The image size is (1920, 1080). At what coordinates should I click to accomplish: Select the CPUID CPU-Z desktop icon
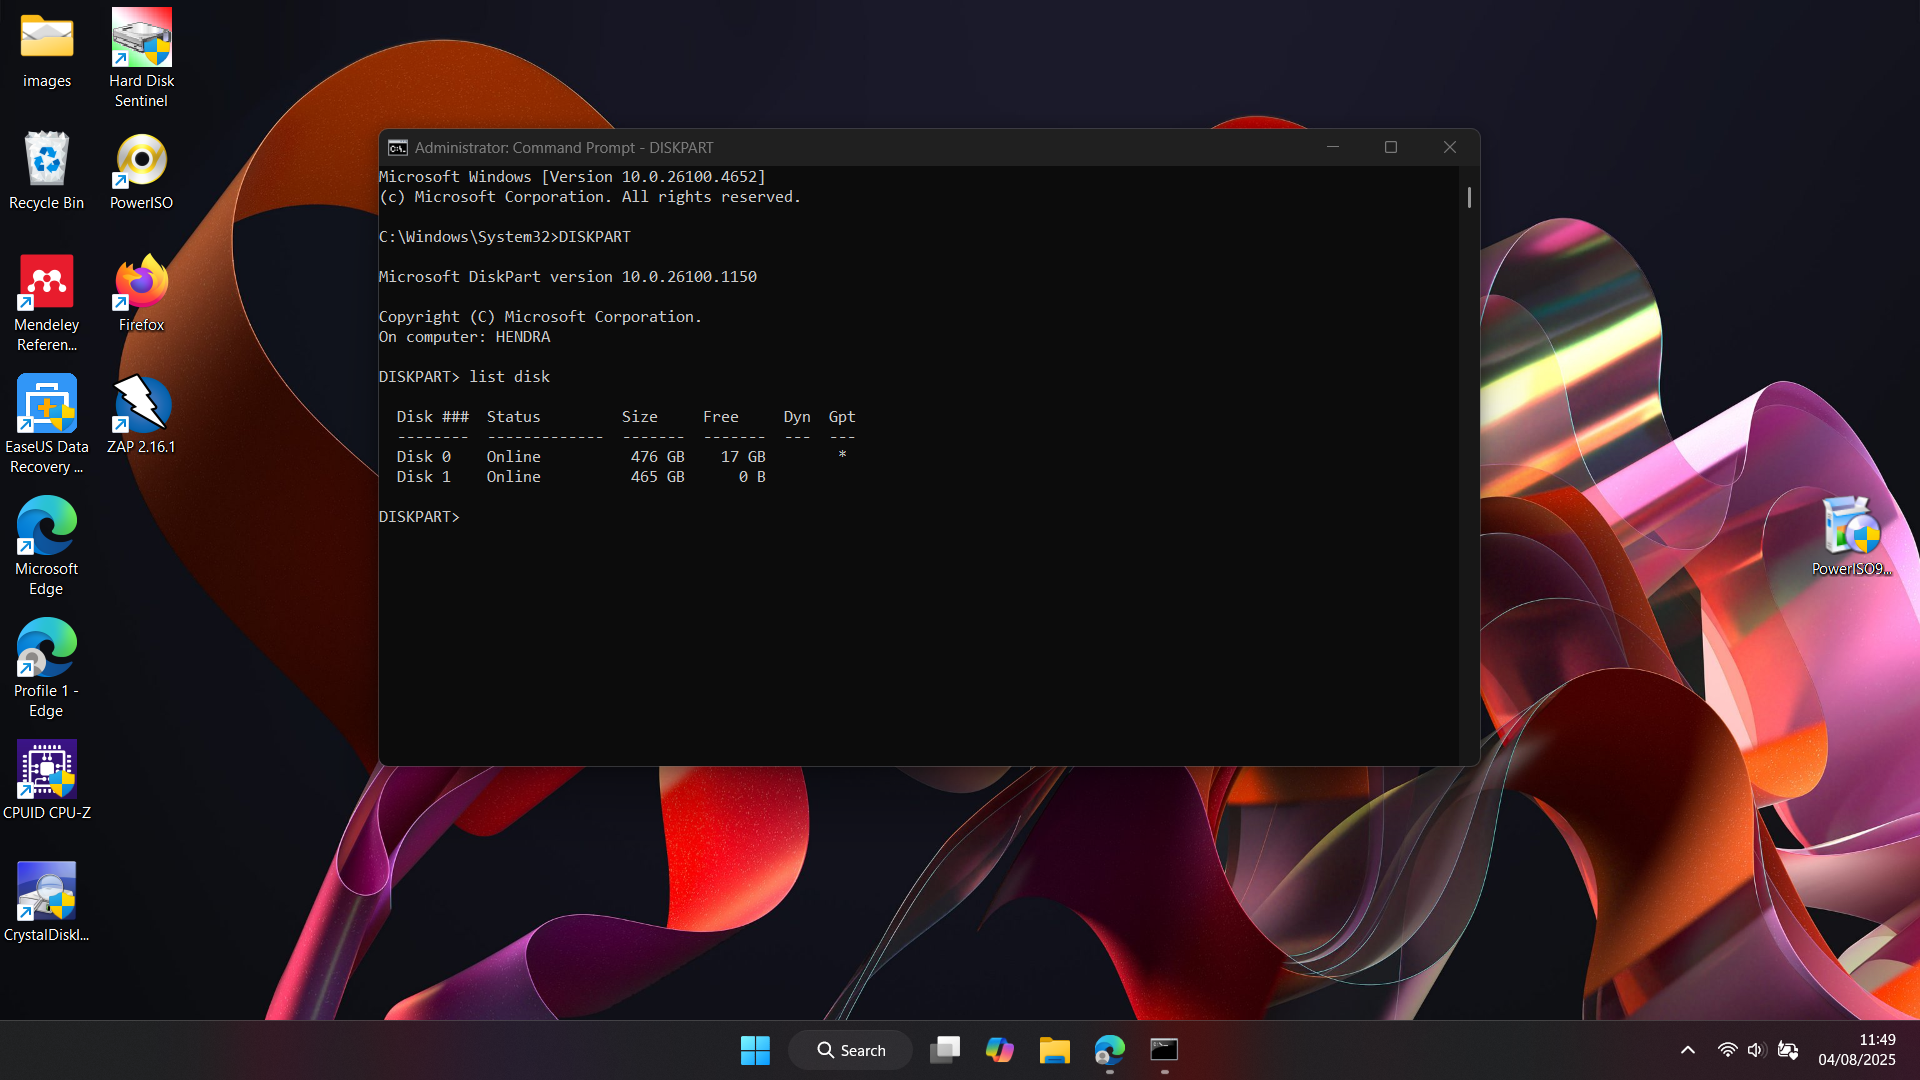pos(47,772)
